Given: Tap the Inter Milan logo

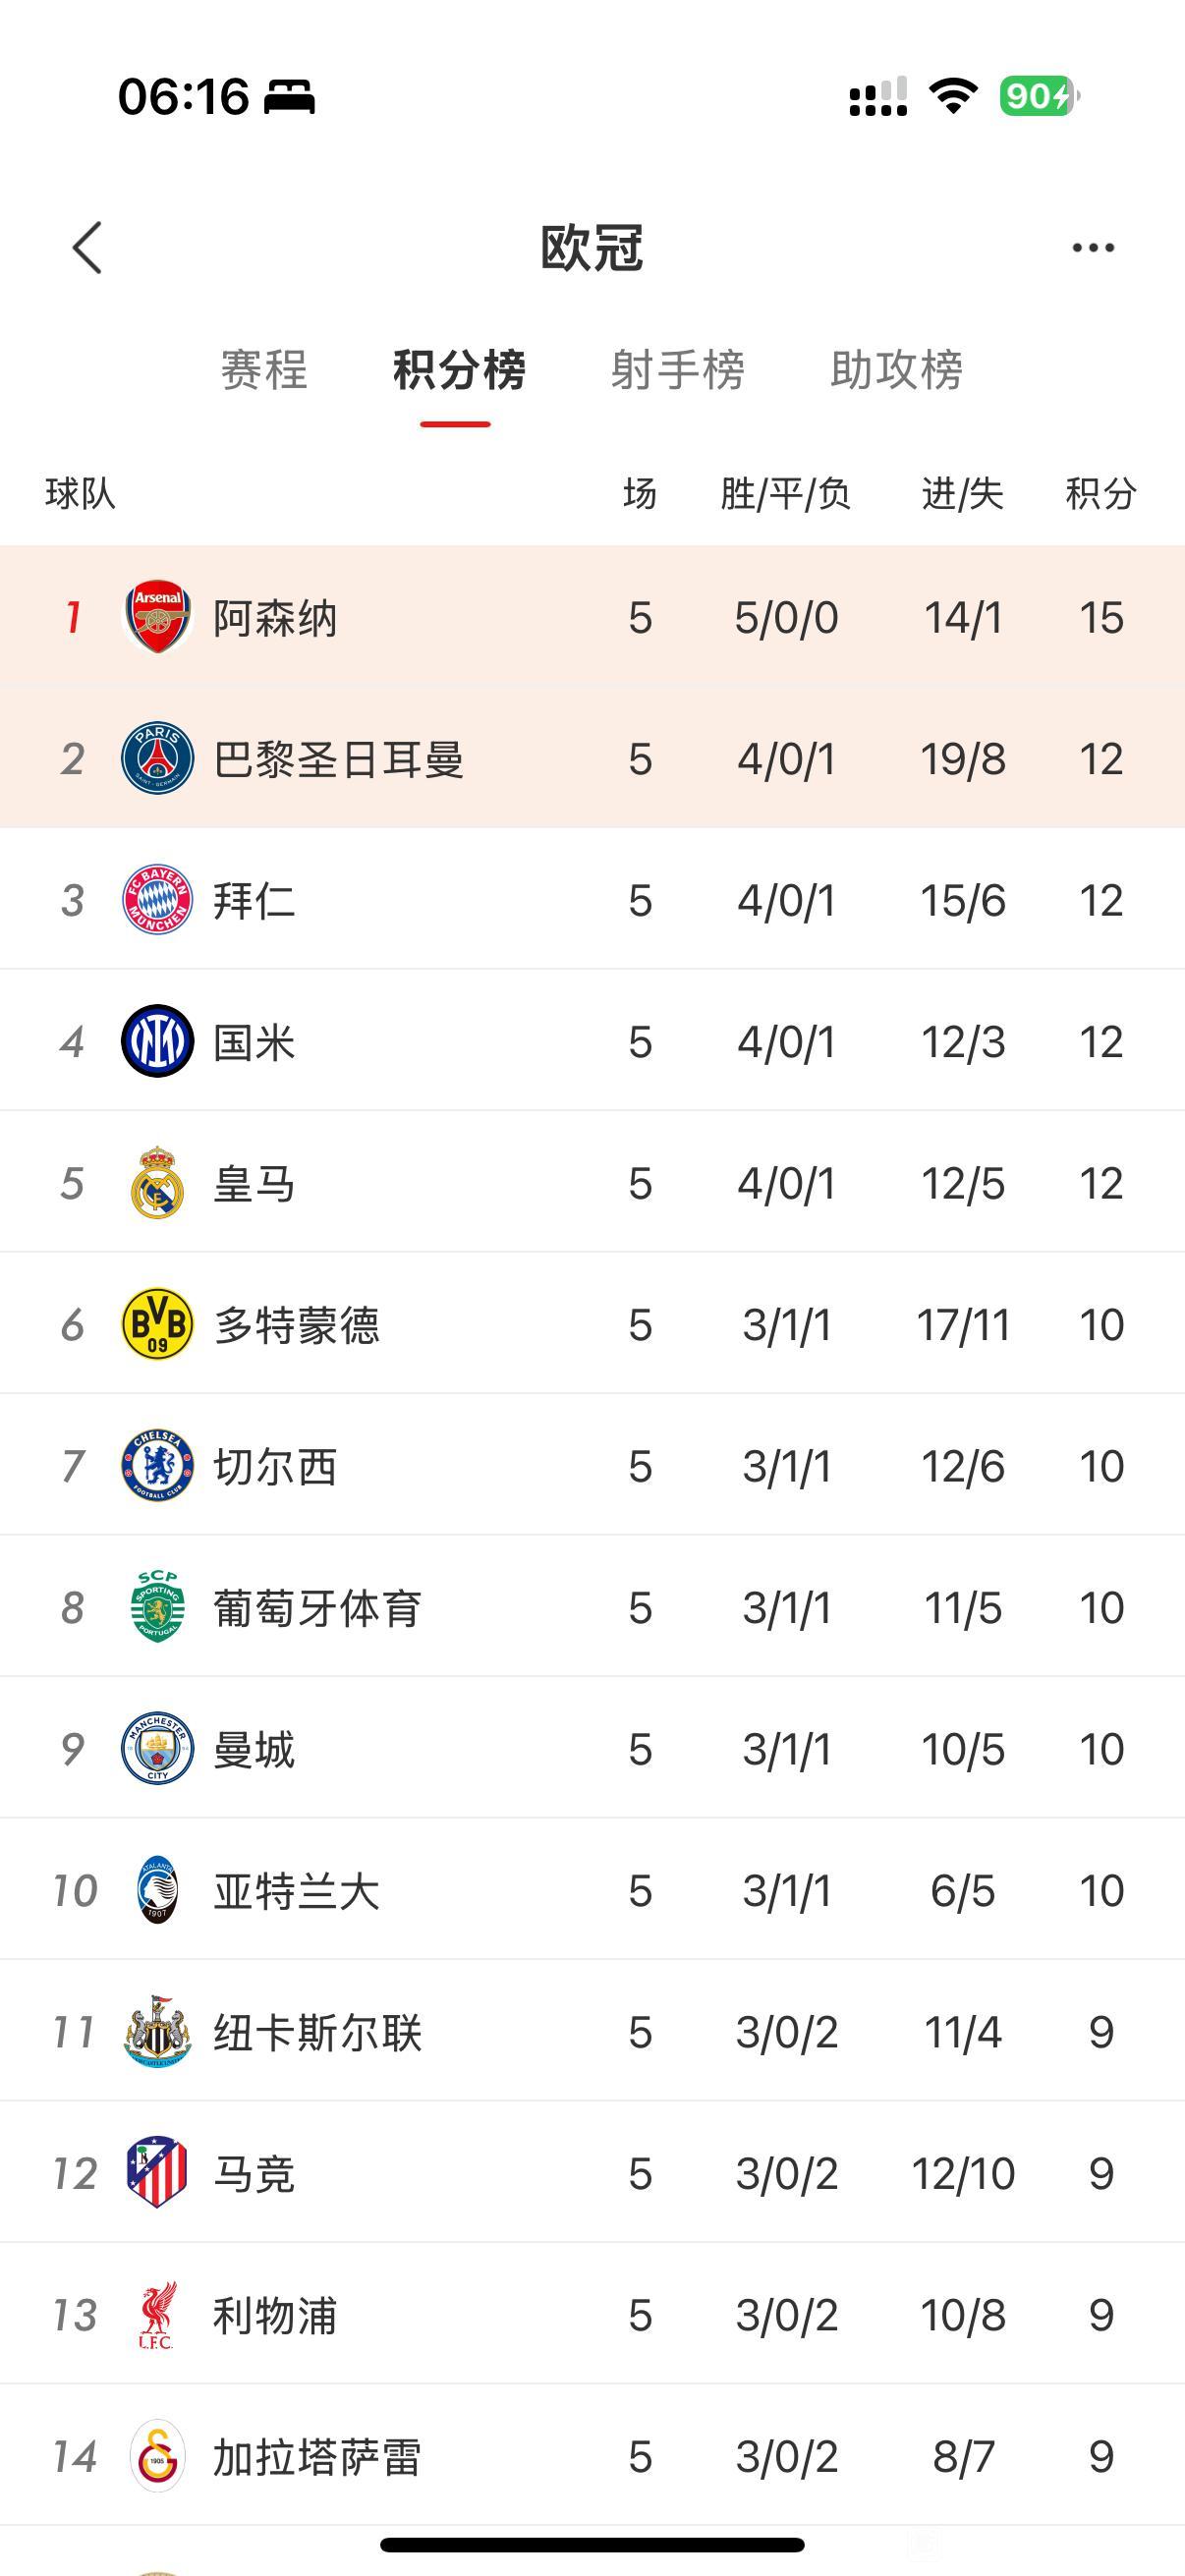Looking at the screenshot, I should click(157, 1042).
